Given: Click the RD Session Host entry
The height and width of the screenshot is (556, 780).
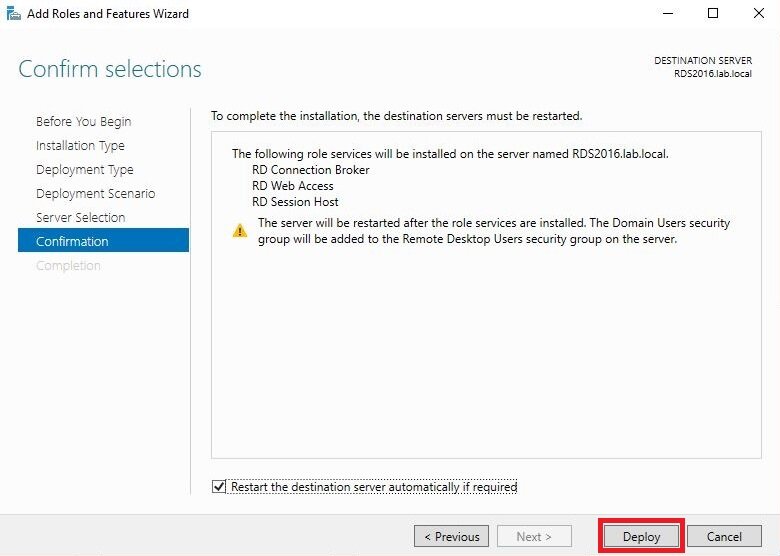Looking at the screenshot, I should tap(295, 201).
